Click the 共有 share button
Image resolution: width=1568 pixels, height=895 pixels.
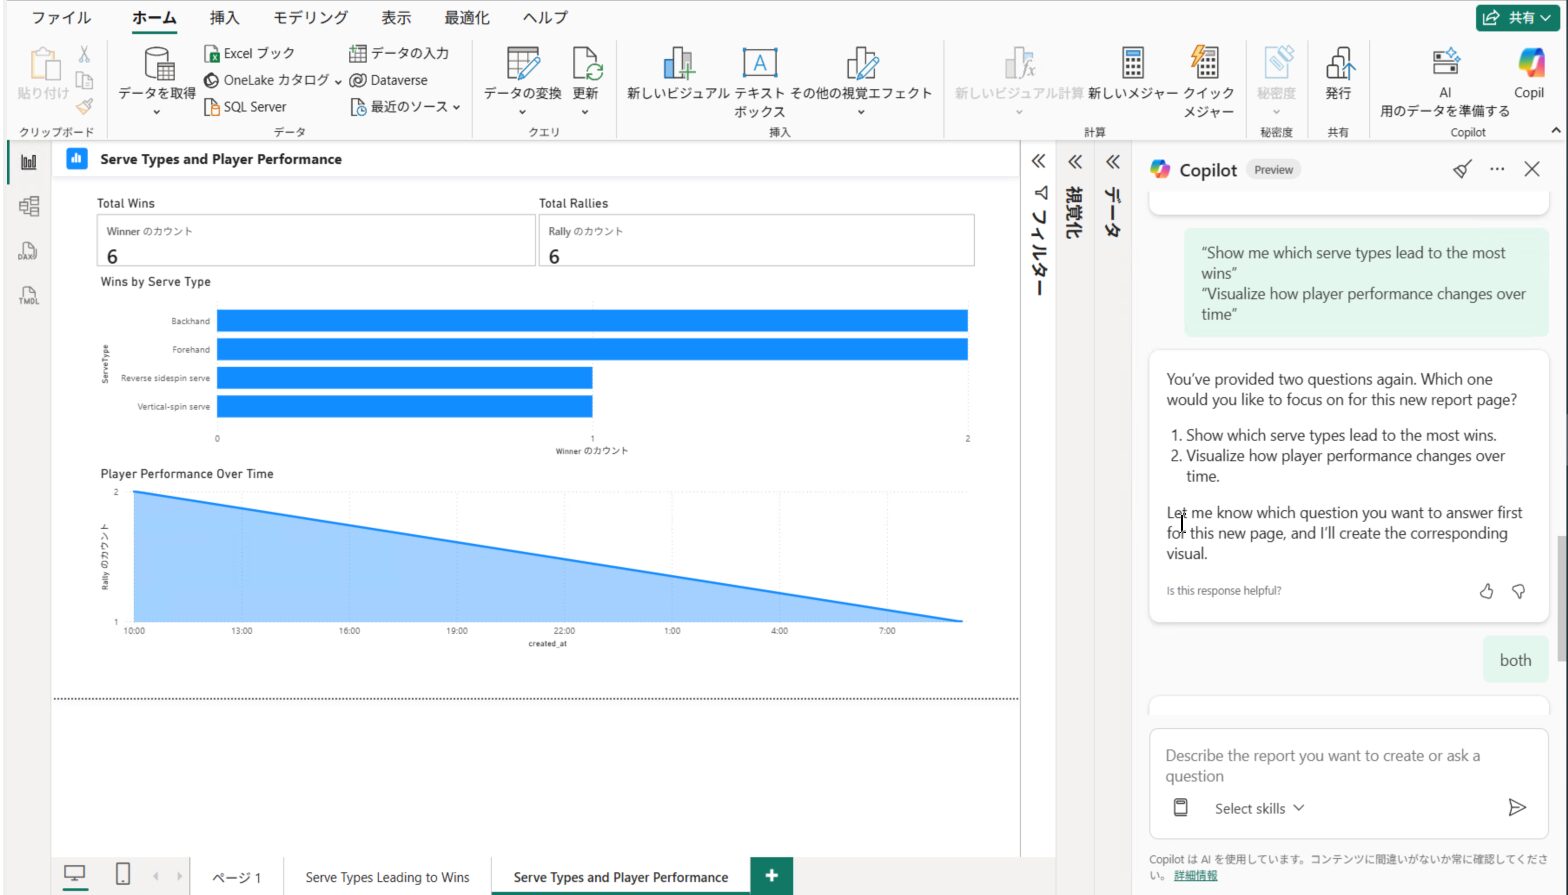pyautogui.click(x=1516, y=18)
